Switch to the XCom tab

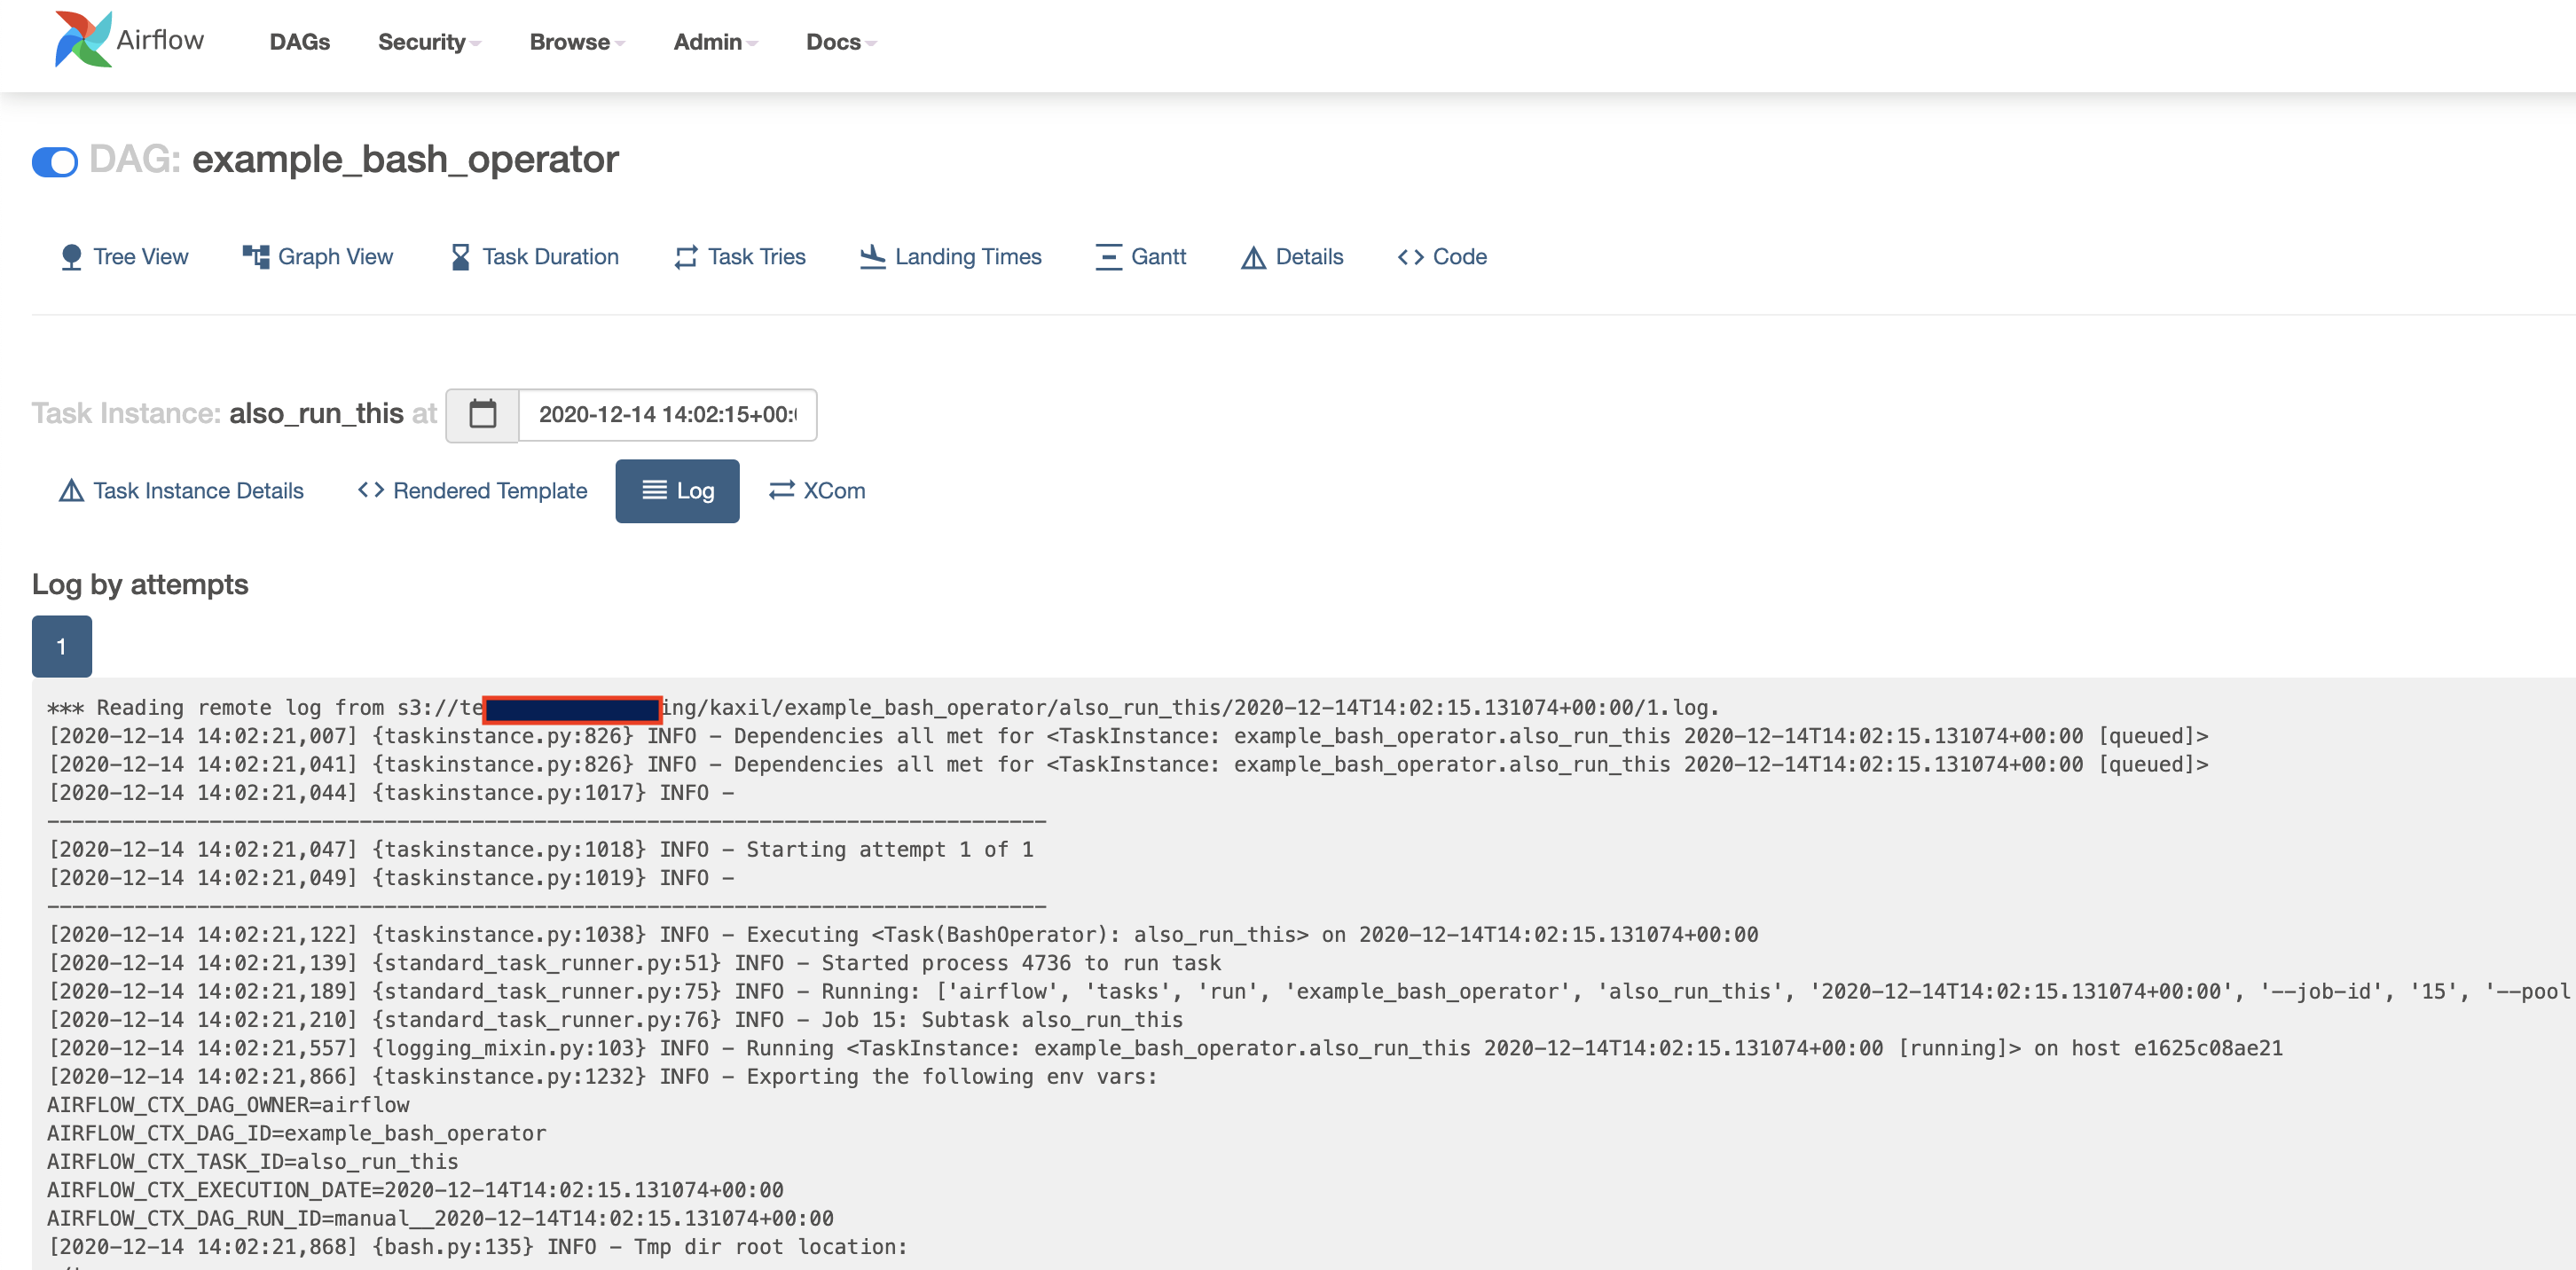tap(817, 491)
